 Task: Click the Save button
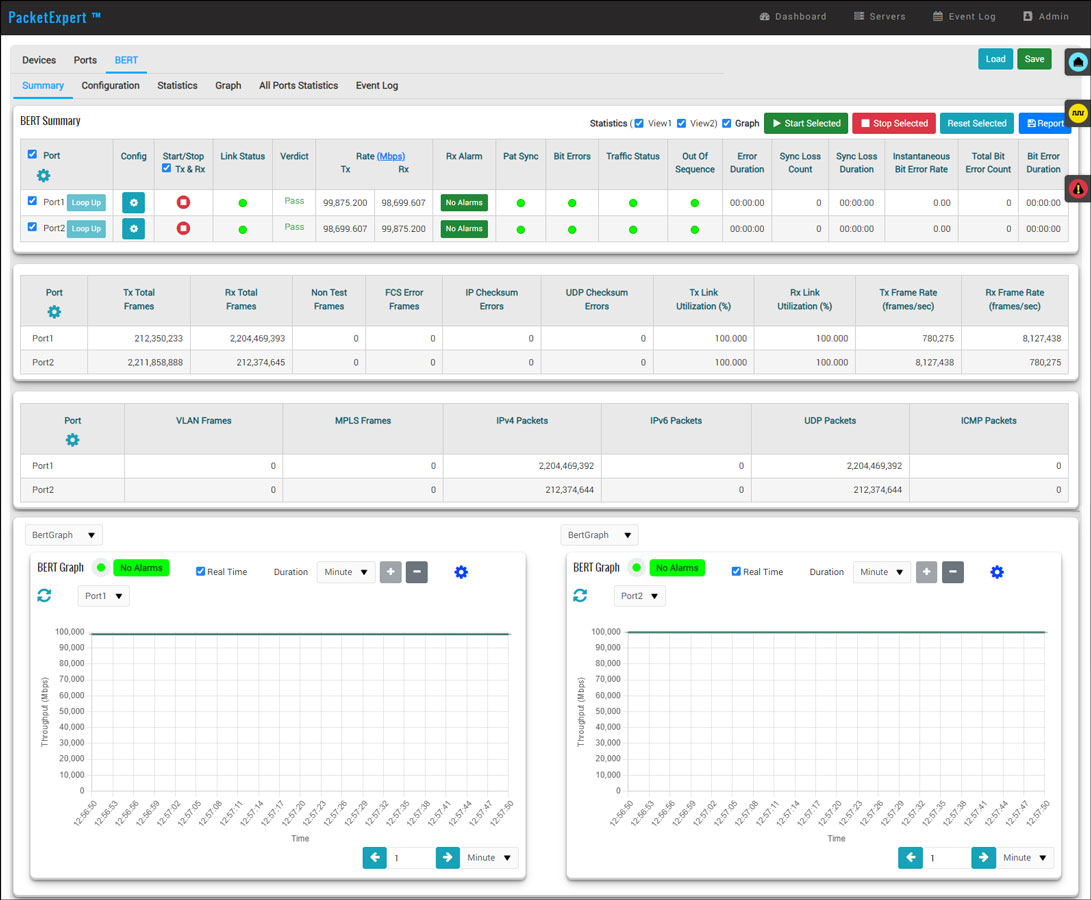[x=1035, y=59]
